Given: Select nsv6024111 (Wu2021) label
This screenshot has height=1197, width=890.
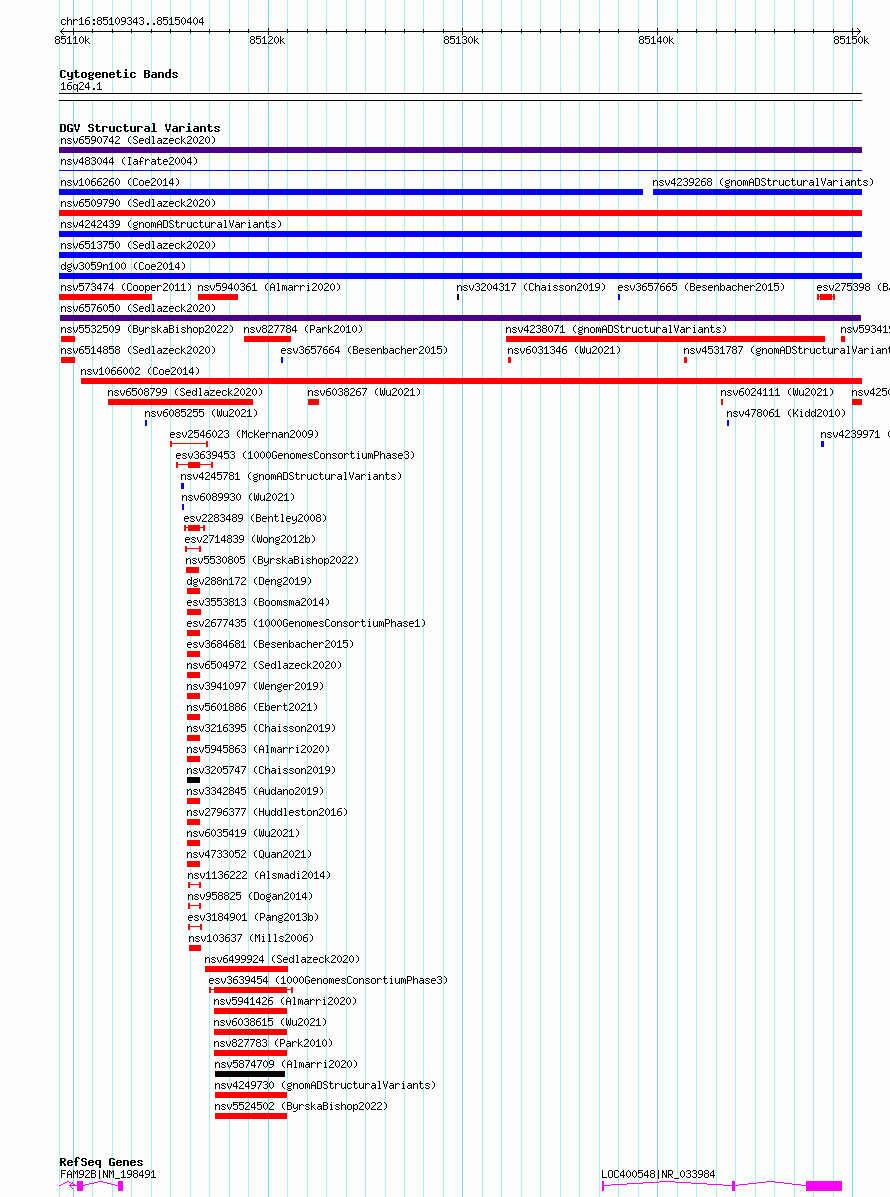Looking at the screenshot, I should click(777, 392).
